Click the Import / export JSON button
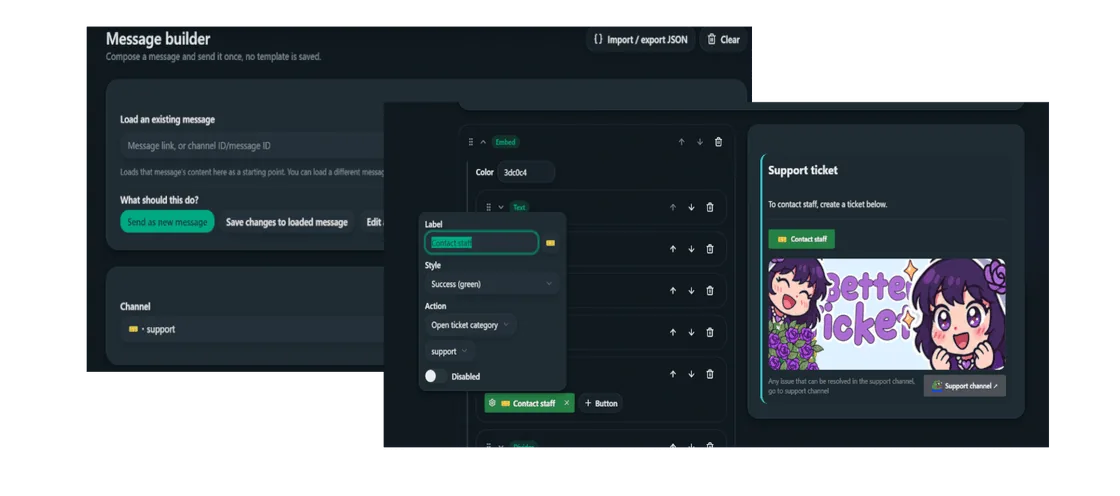 click(x=641, y=40)
